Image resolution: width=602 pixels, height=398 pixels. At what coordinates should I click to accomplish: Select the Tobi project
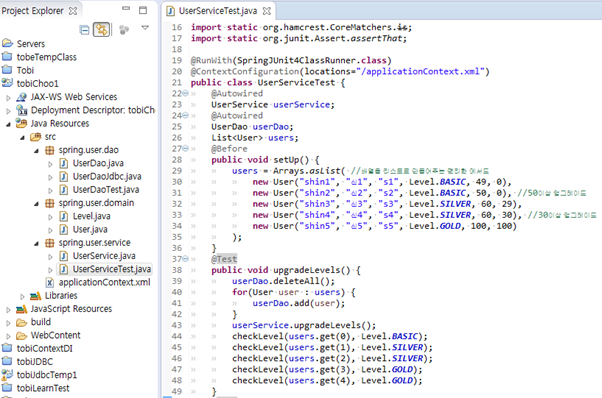point(25,70)
